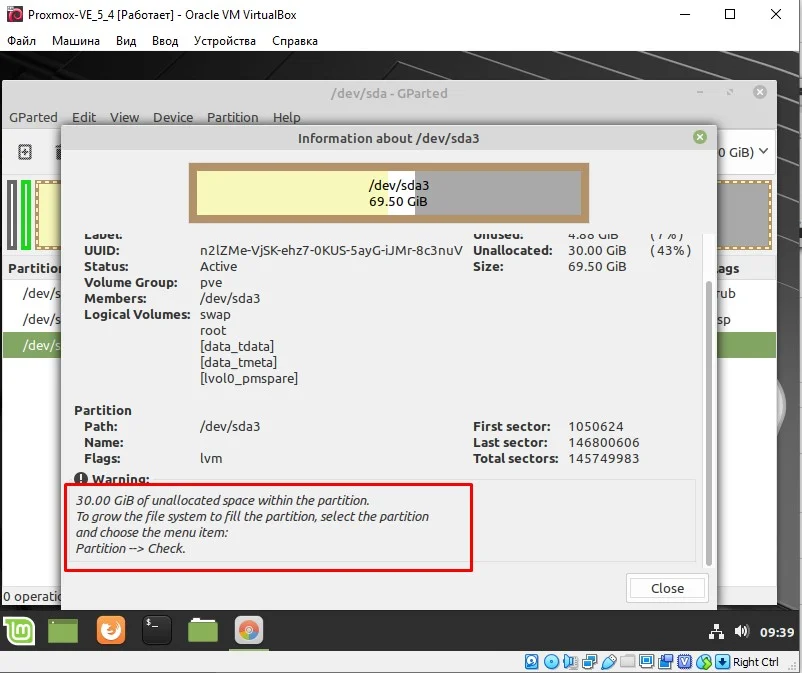
Task: Open the Файл menu in VirtualBox
Action: pos(21,41)
